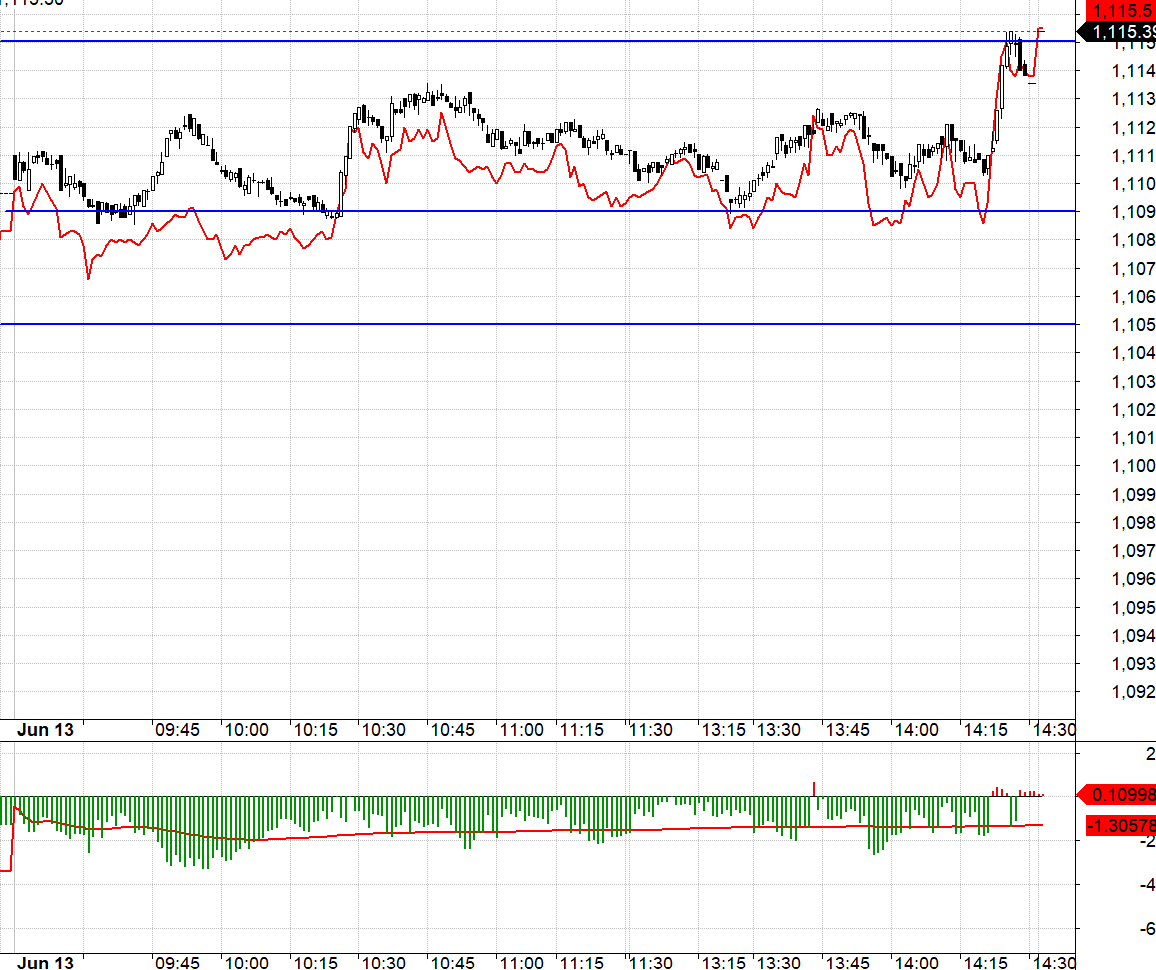Click Jun 13 date label under main chart

[x=45, y=730]
